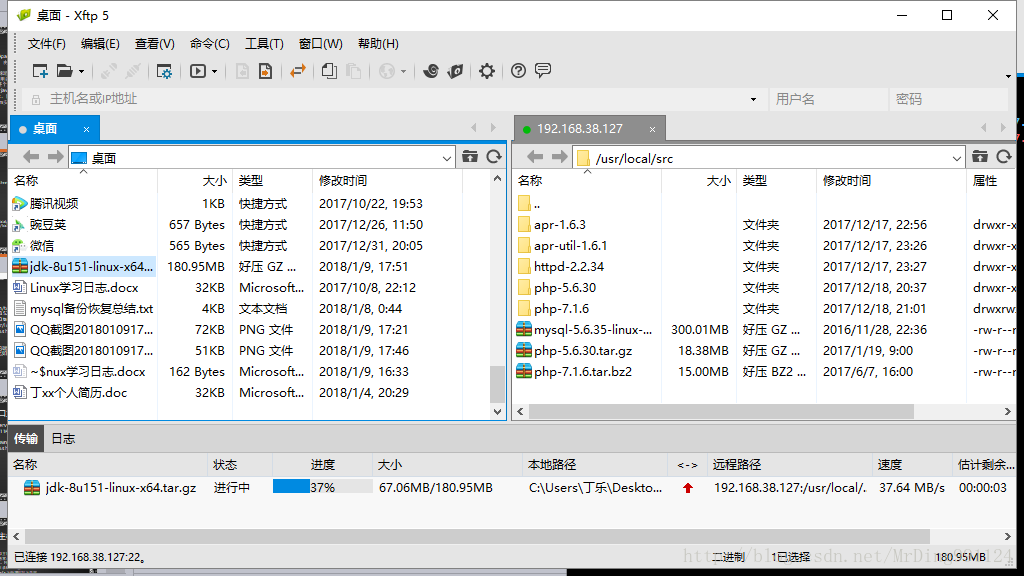Click the remote pane horizontal scrollbar
This screenshot has width=1024, height=576.
point(722,411)
